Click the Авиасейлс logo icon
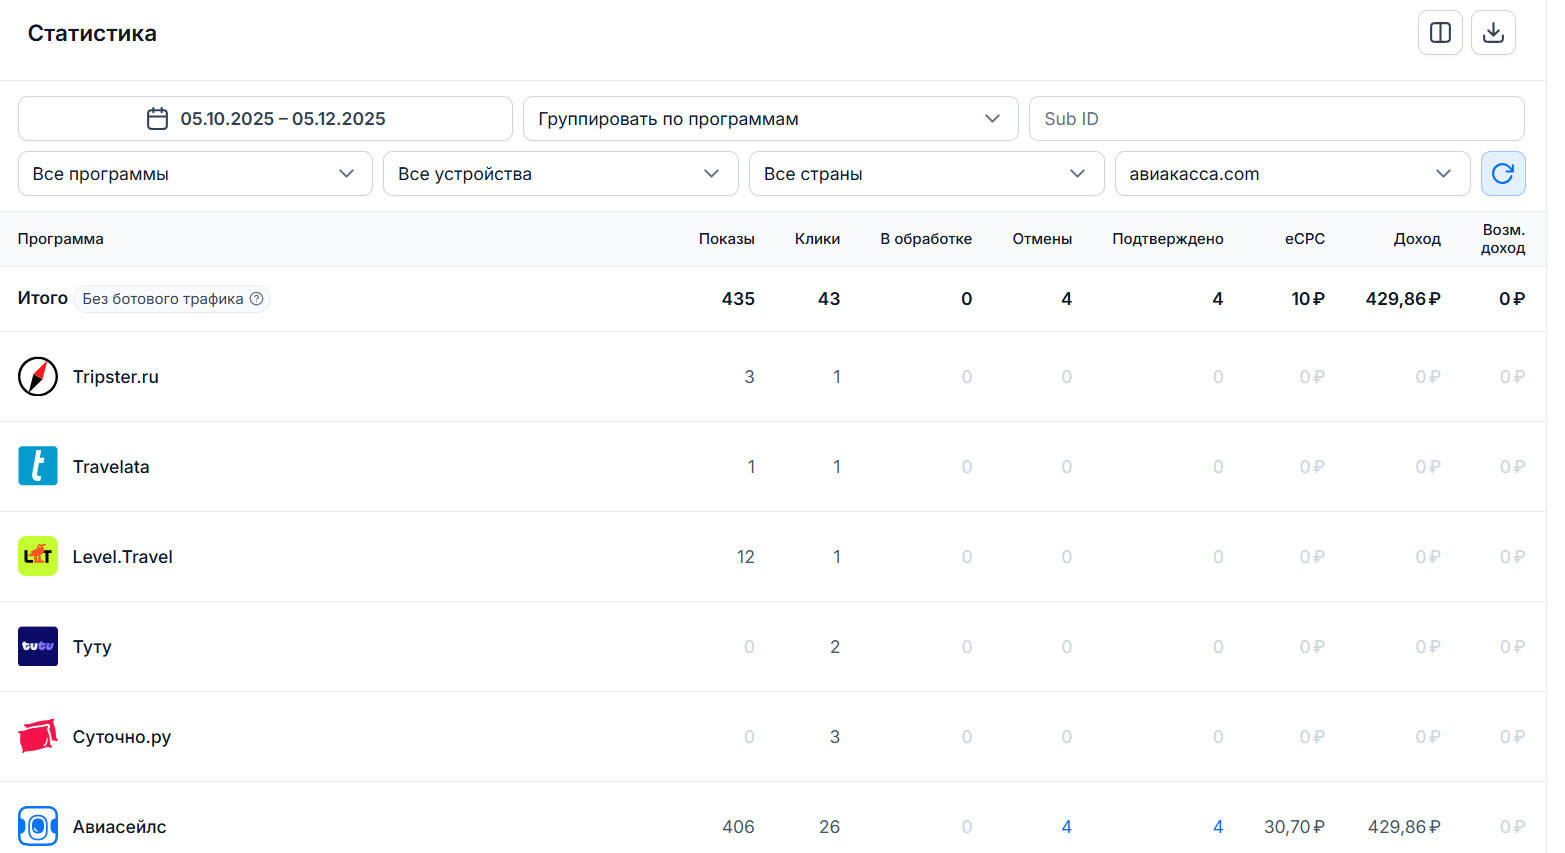Screen dimensions: 1565x853 [x=38, y=827]
